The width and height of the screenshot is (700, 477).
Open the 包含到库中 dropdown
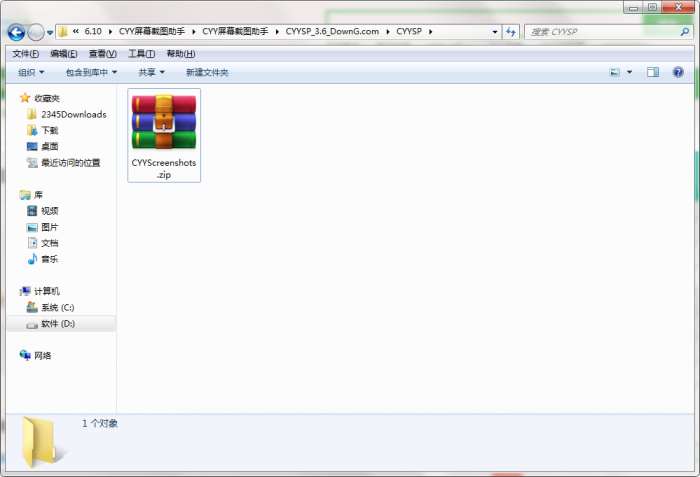(x=92, y=72)
